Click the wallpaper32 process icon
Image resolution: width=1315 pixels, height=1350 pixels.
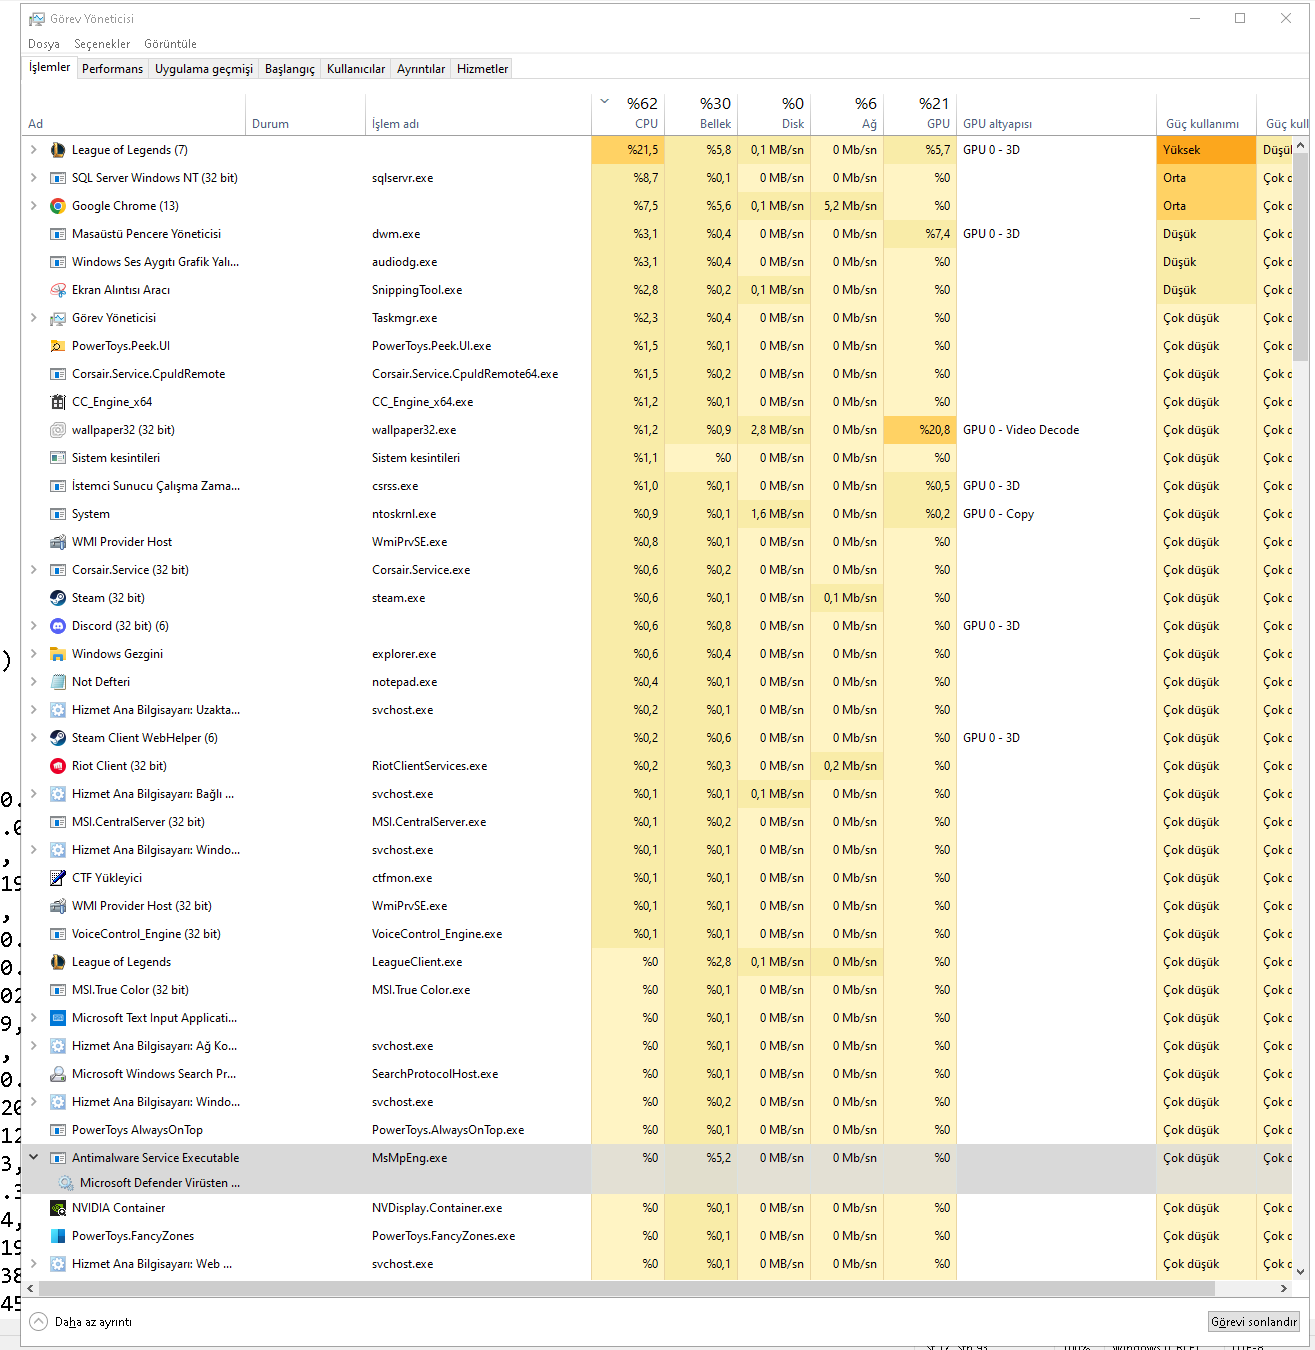pyautogui.click(x=58, y=430)
